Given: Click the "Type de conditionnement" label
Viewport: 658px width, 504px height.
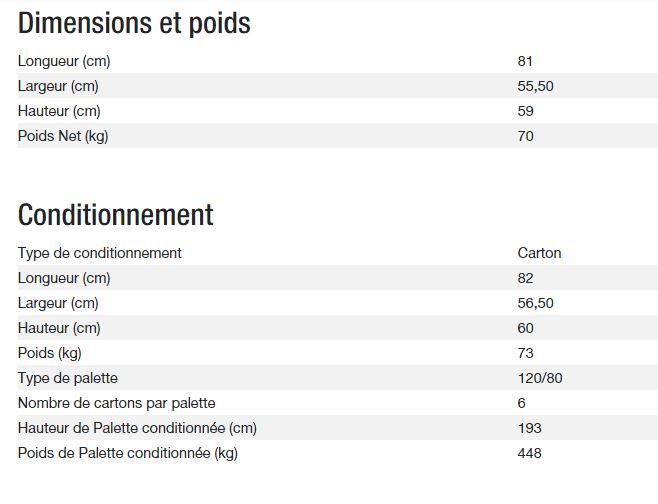Looking at the screenshot, I should click(100, 253).
